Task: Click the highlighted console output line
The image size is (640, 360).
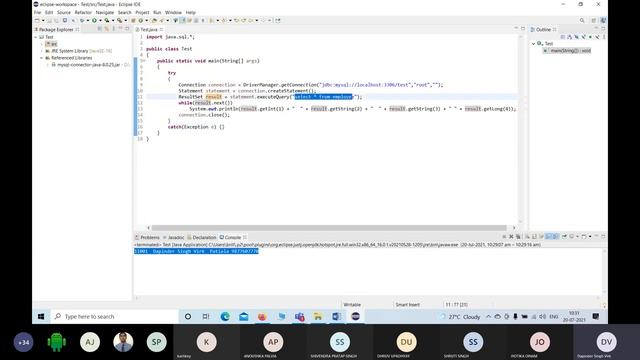Action: pyautogui.click(x=196, y=251)
